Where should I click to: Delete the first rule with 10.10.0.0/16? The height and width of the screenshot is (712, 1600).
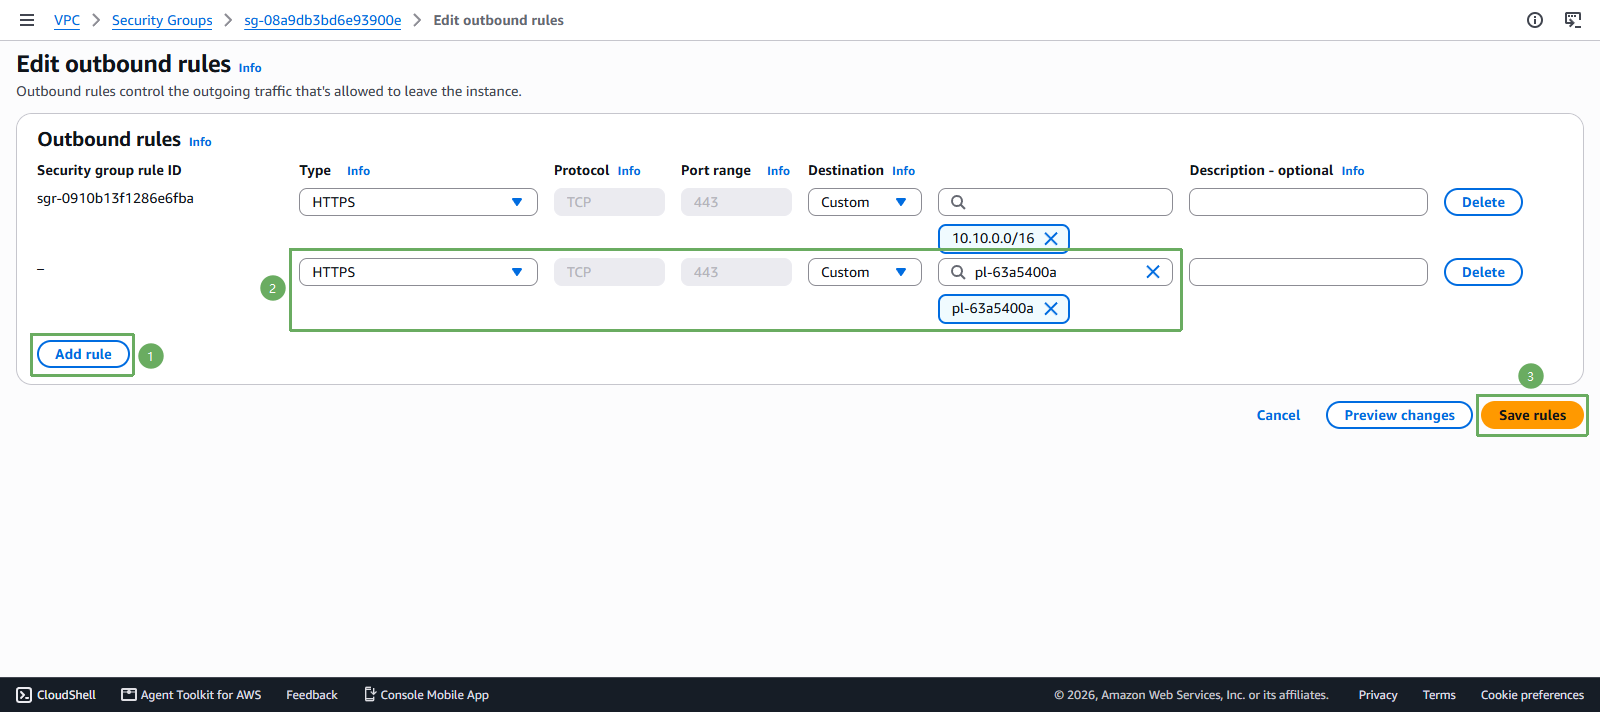click(1483, 202)
